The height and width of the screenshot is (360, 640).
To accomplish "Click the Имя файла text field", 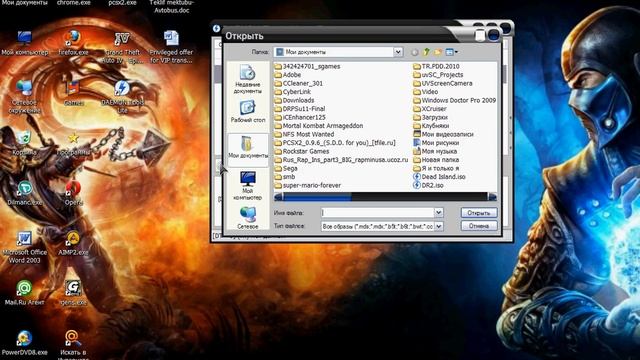I will pos(377,213).
